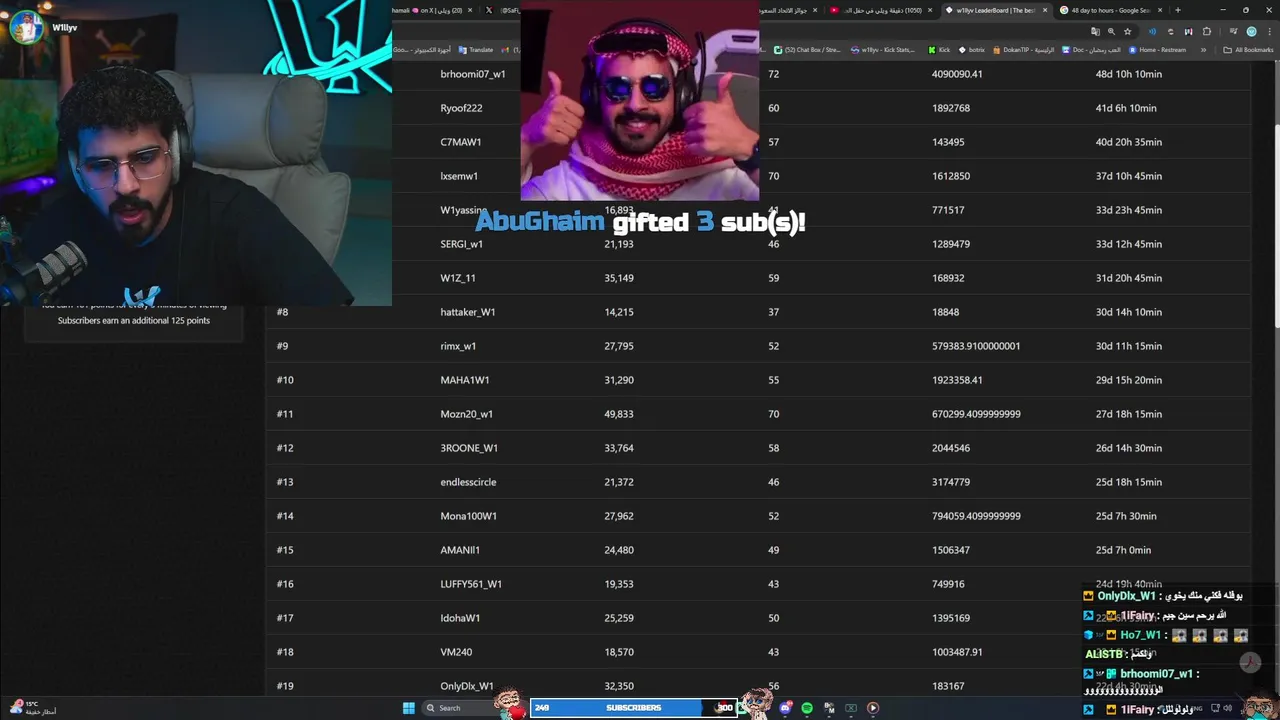This screenshot has width=1280, height=720.
Task: Switch to the w1llyv LeaderBoard tab
Action: coord(995,10)
